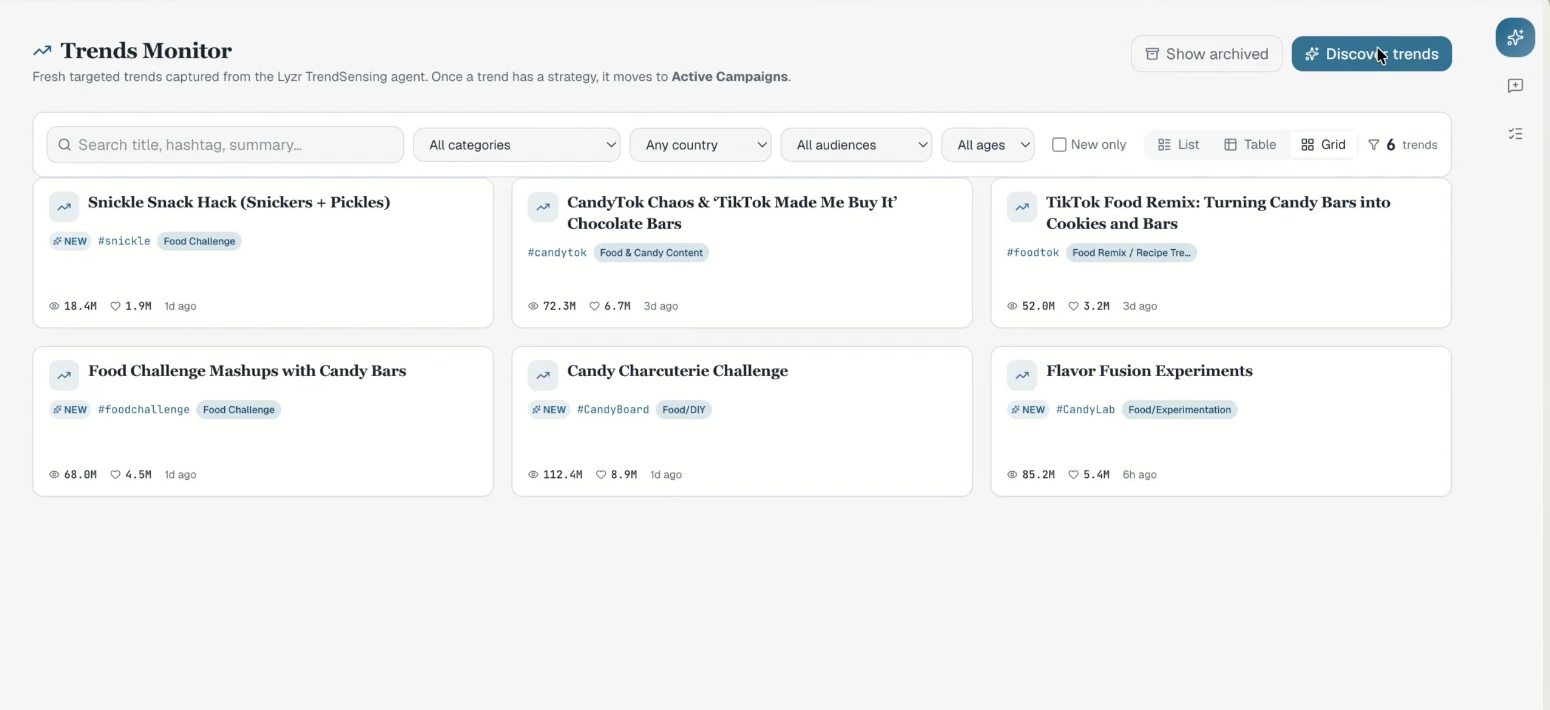The image size is (1550, 710).
Task: Click the trend icon on Candy Charcuterie card
Action: pyautogui.click(x=543, y=376)
